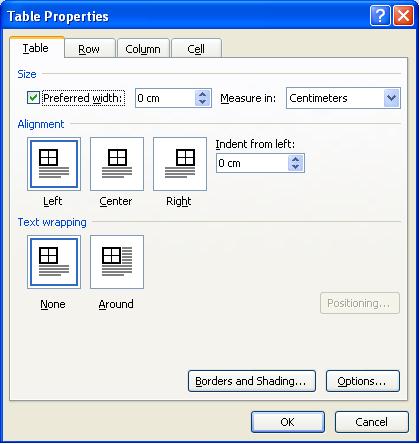The width and height of the screenshot is (420, 444).
Task: Select the Around text wrapping icon
Action: [x=117, y=262]
